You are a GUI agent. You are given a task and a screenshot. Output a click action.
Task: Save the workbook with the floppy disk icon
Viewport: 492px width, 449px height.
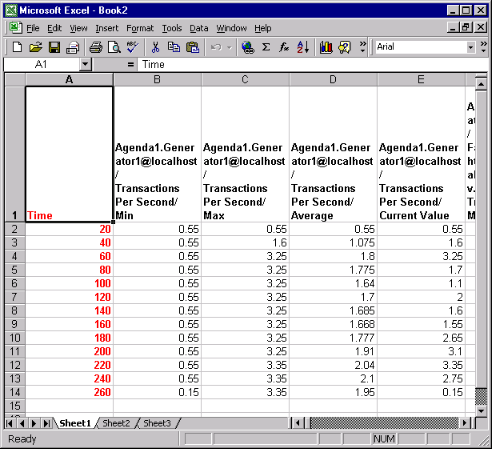coord(54,47)
